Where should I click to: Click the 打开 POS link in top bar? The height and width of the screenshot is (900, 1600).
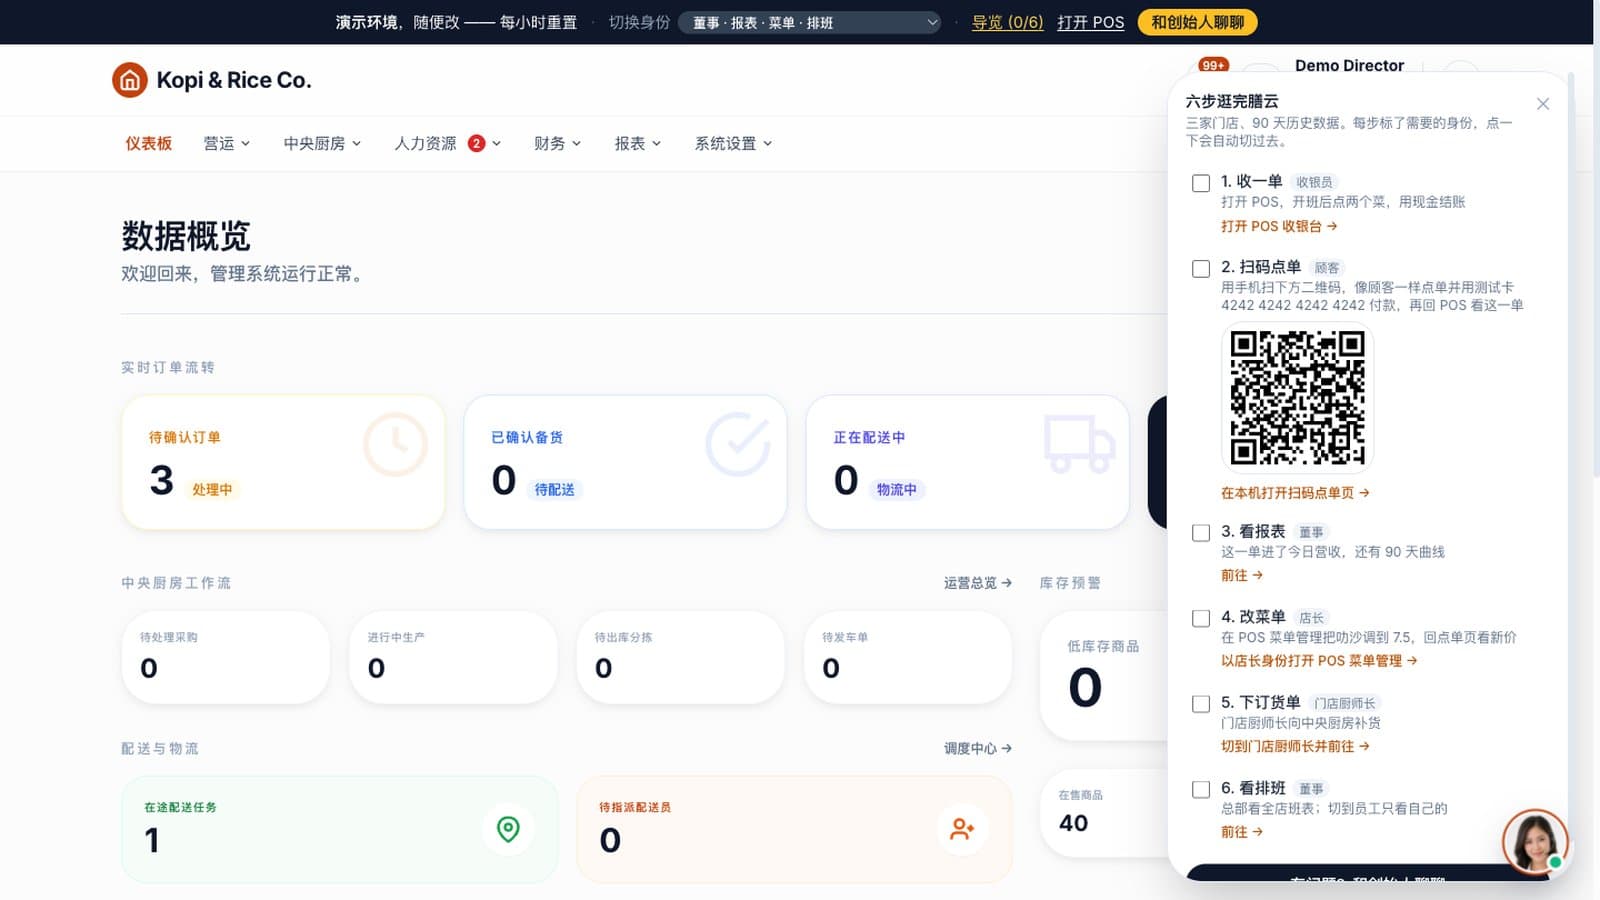click(x=1091, y=22)
